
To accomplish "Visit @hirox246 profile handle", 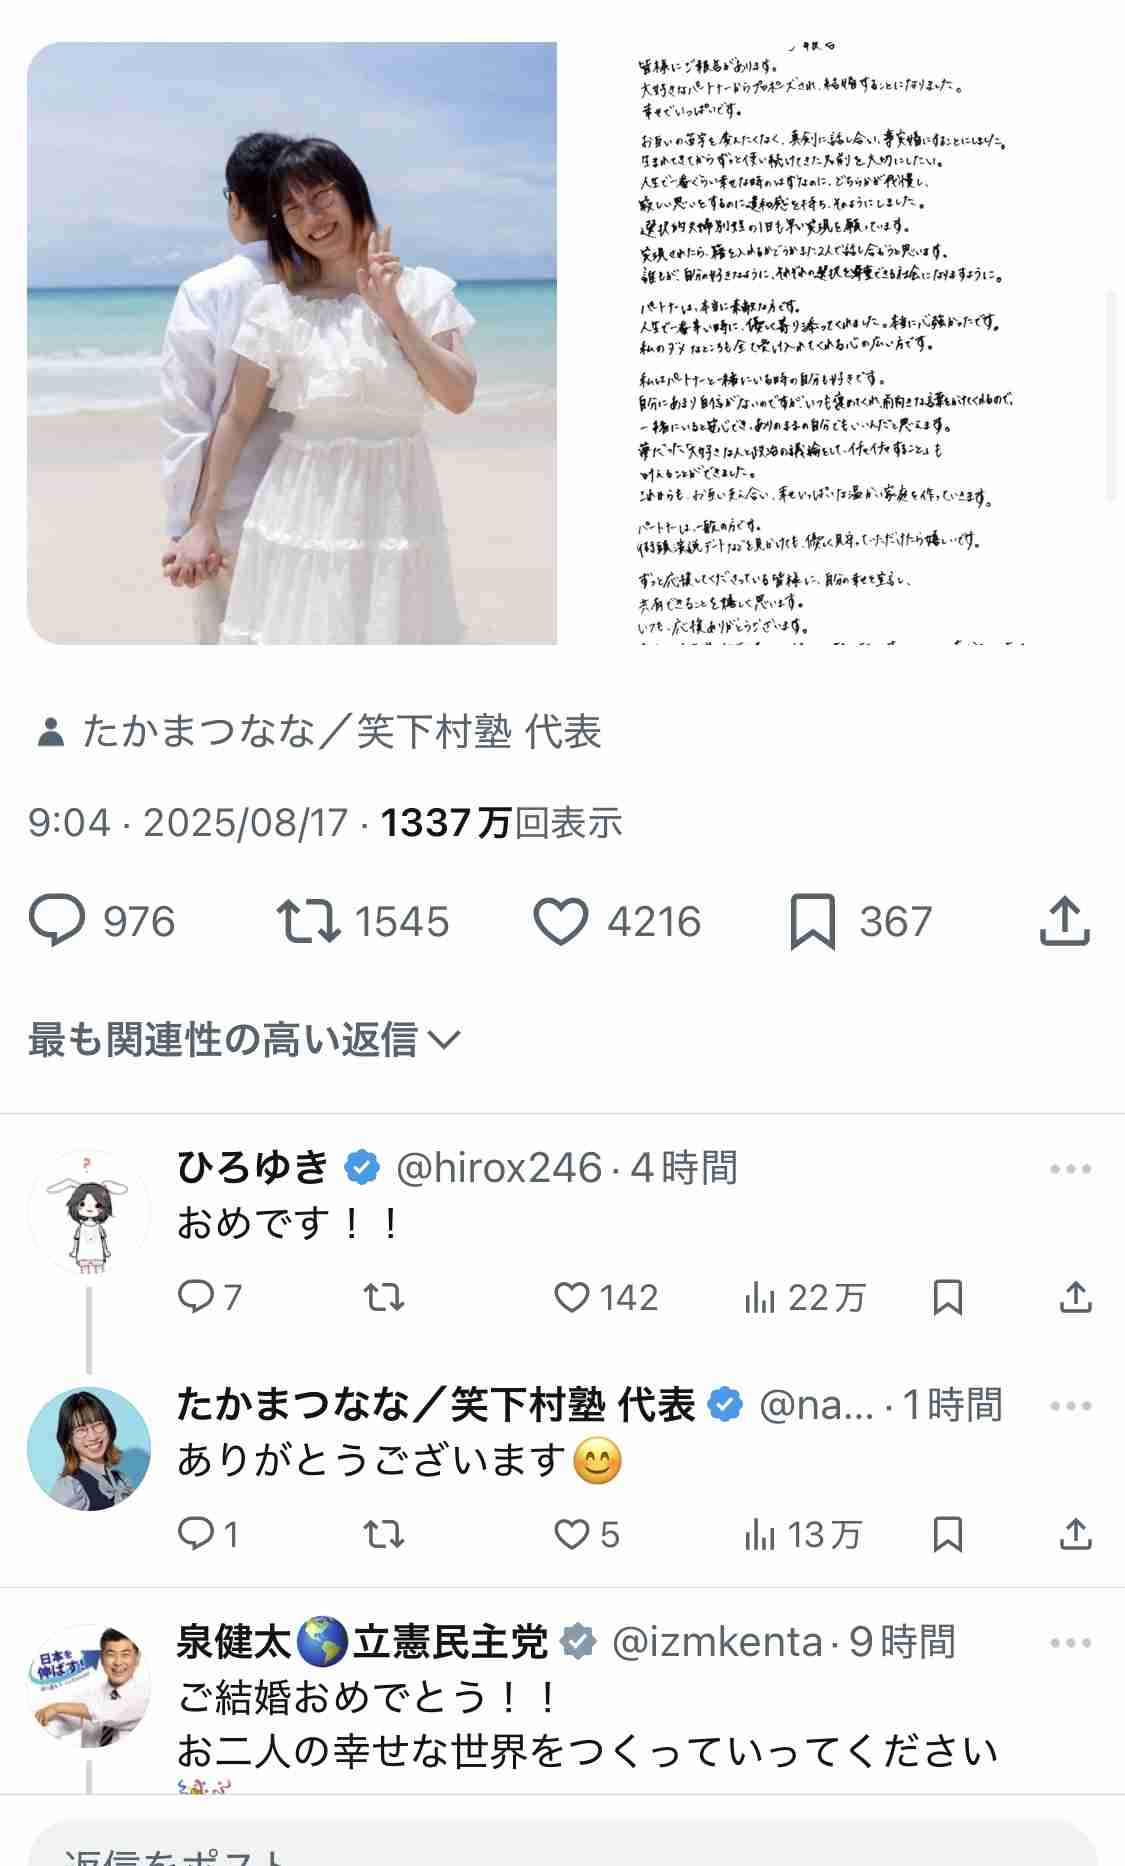I will [499, 1168].
